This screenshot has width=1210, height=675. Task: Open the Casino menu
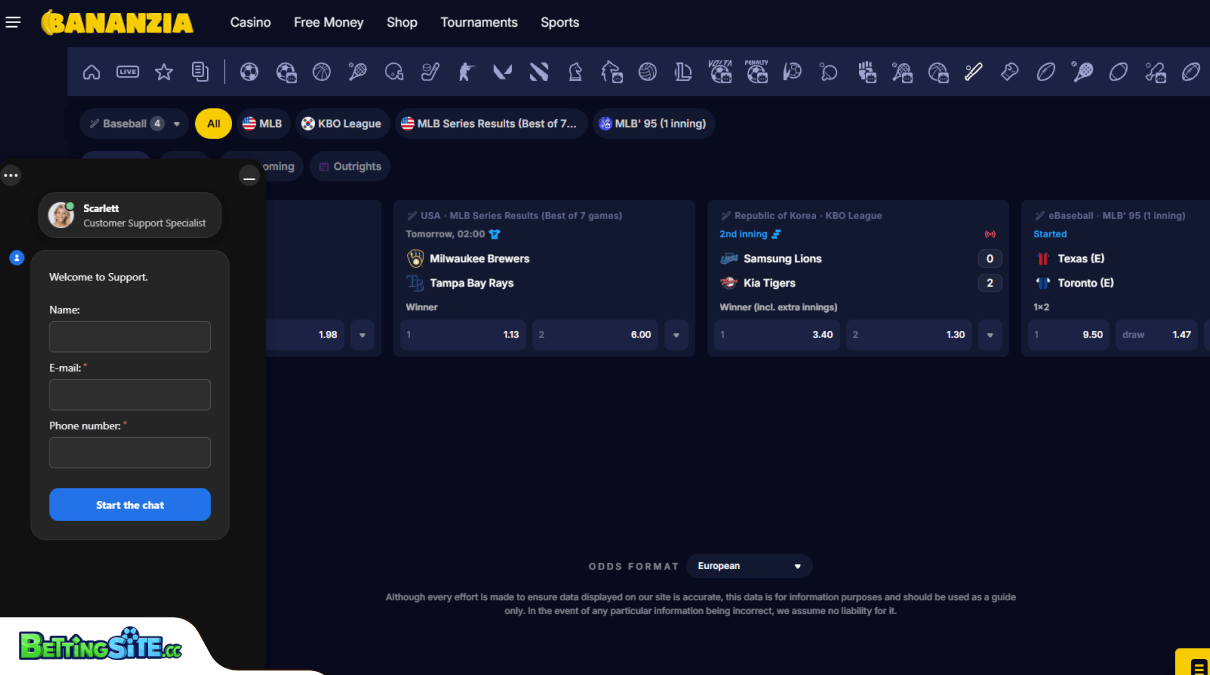coord(250,22)
